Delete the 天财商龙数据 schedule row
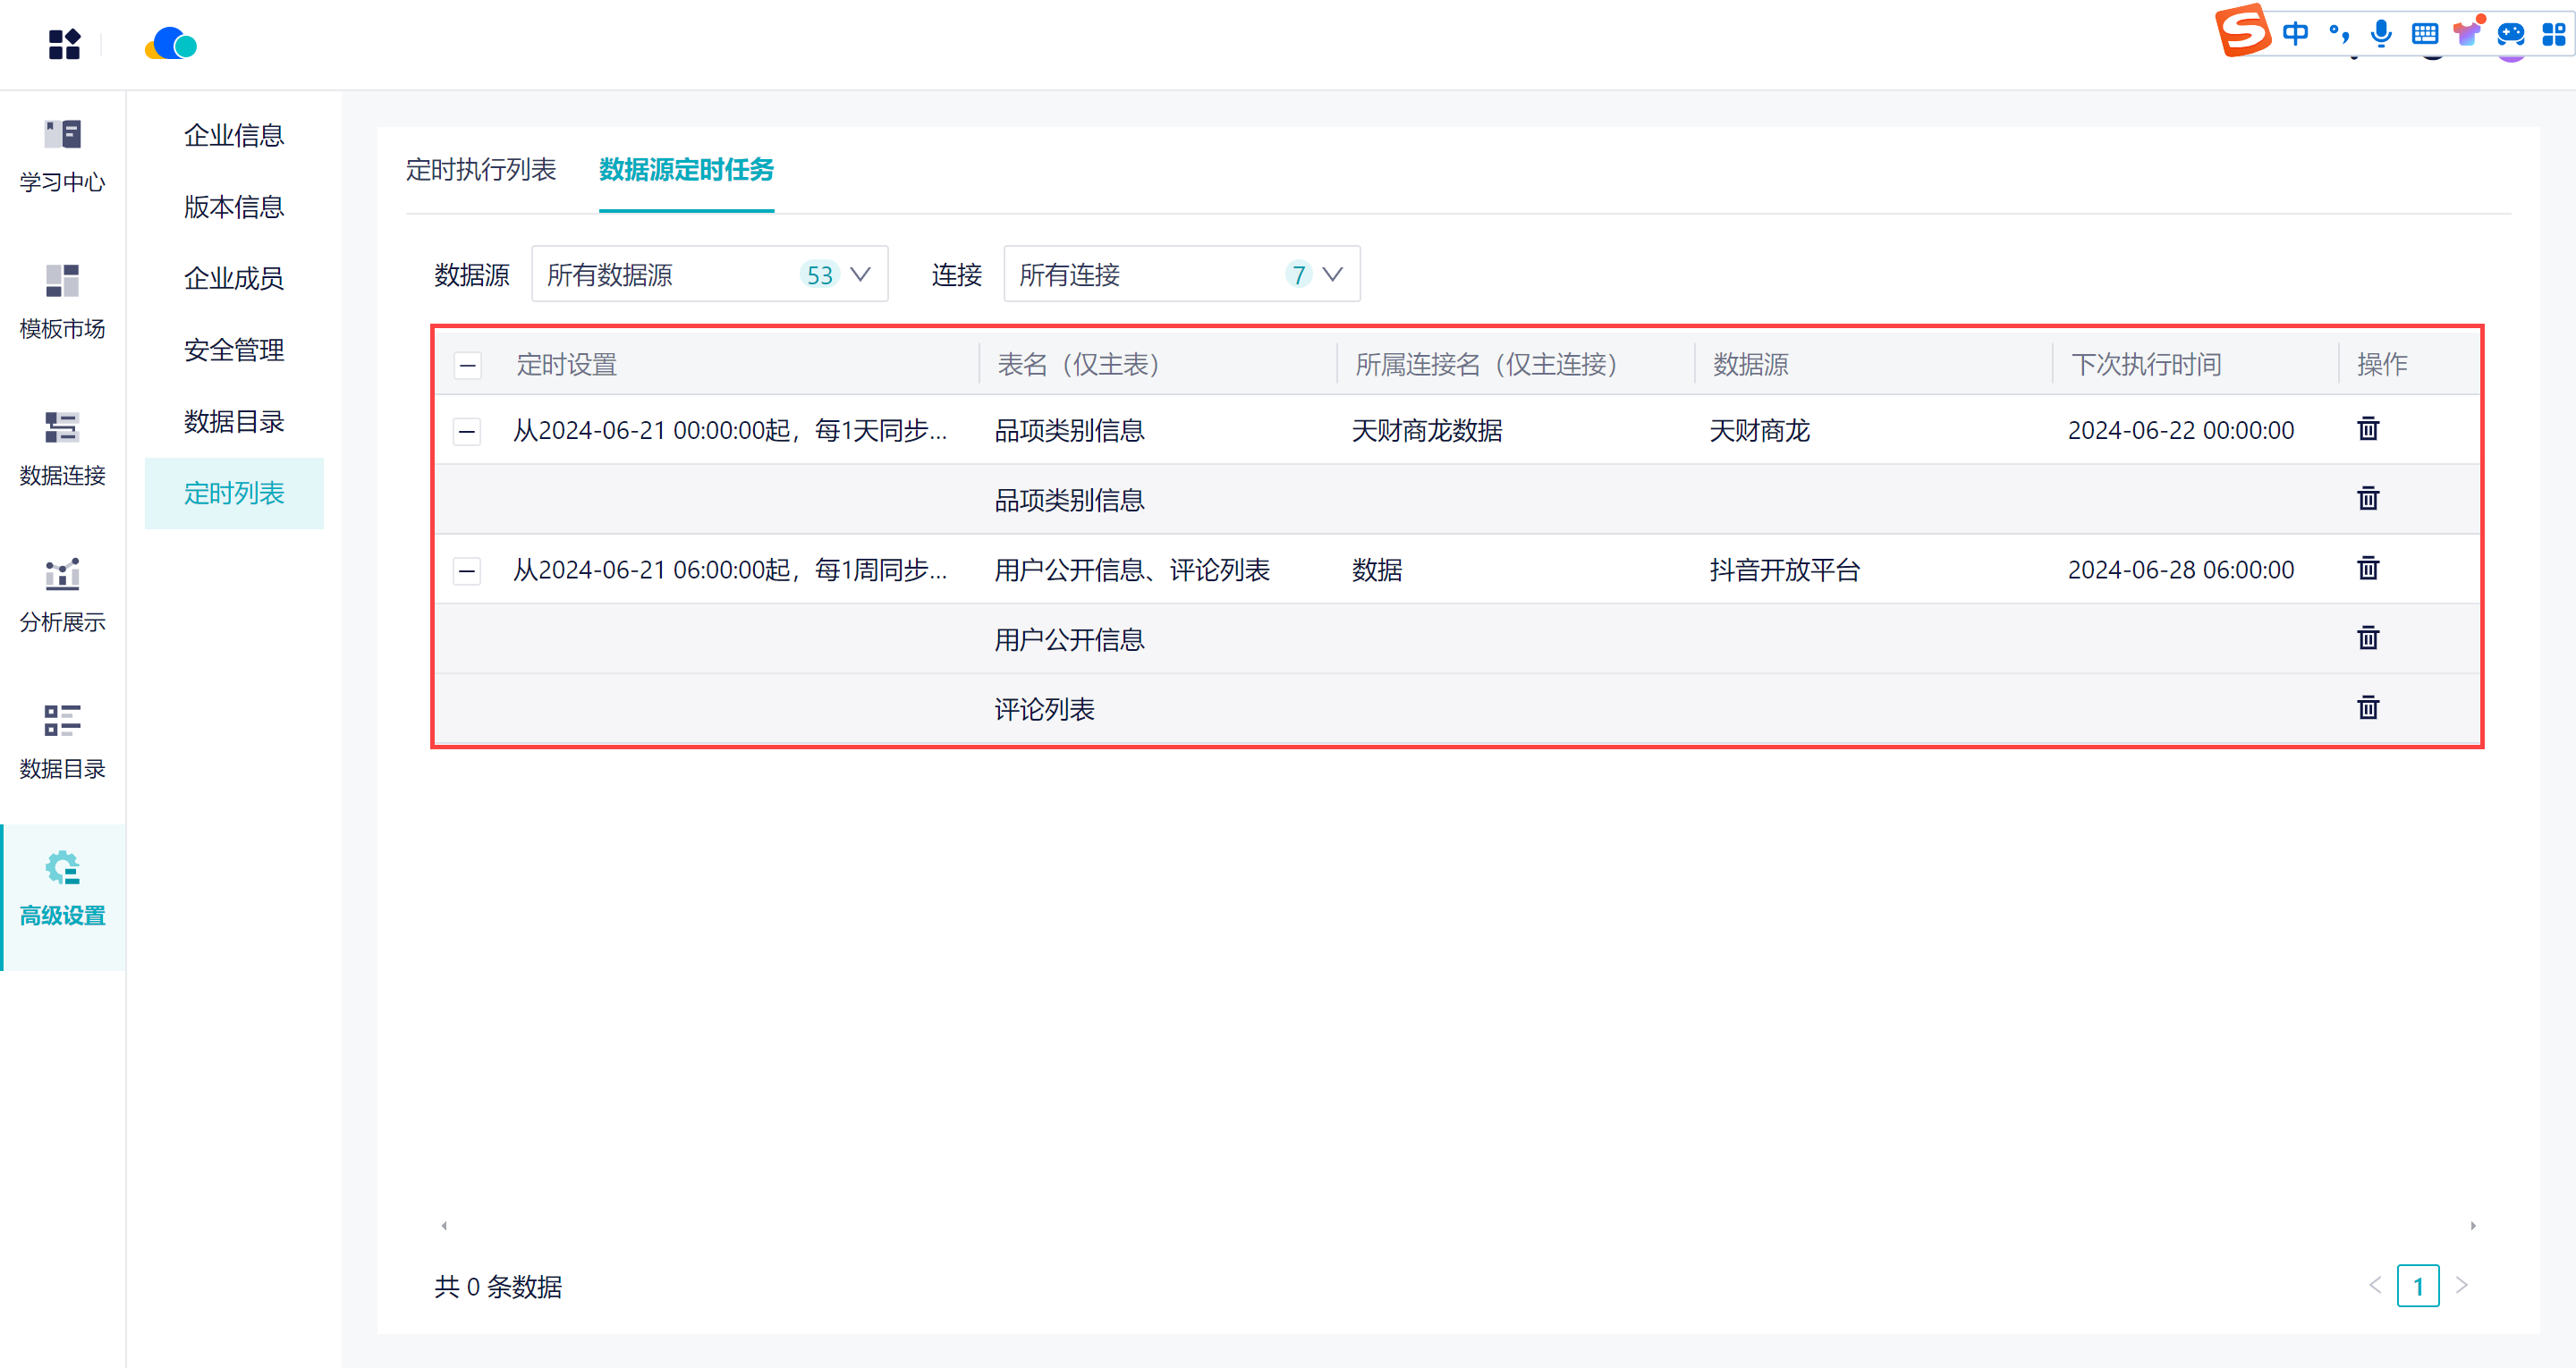 2367,430
